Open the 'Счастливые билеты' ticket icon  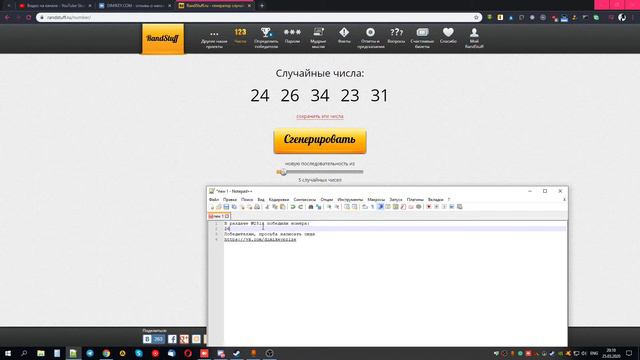click(x=422, y=32)
